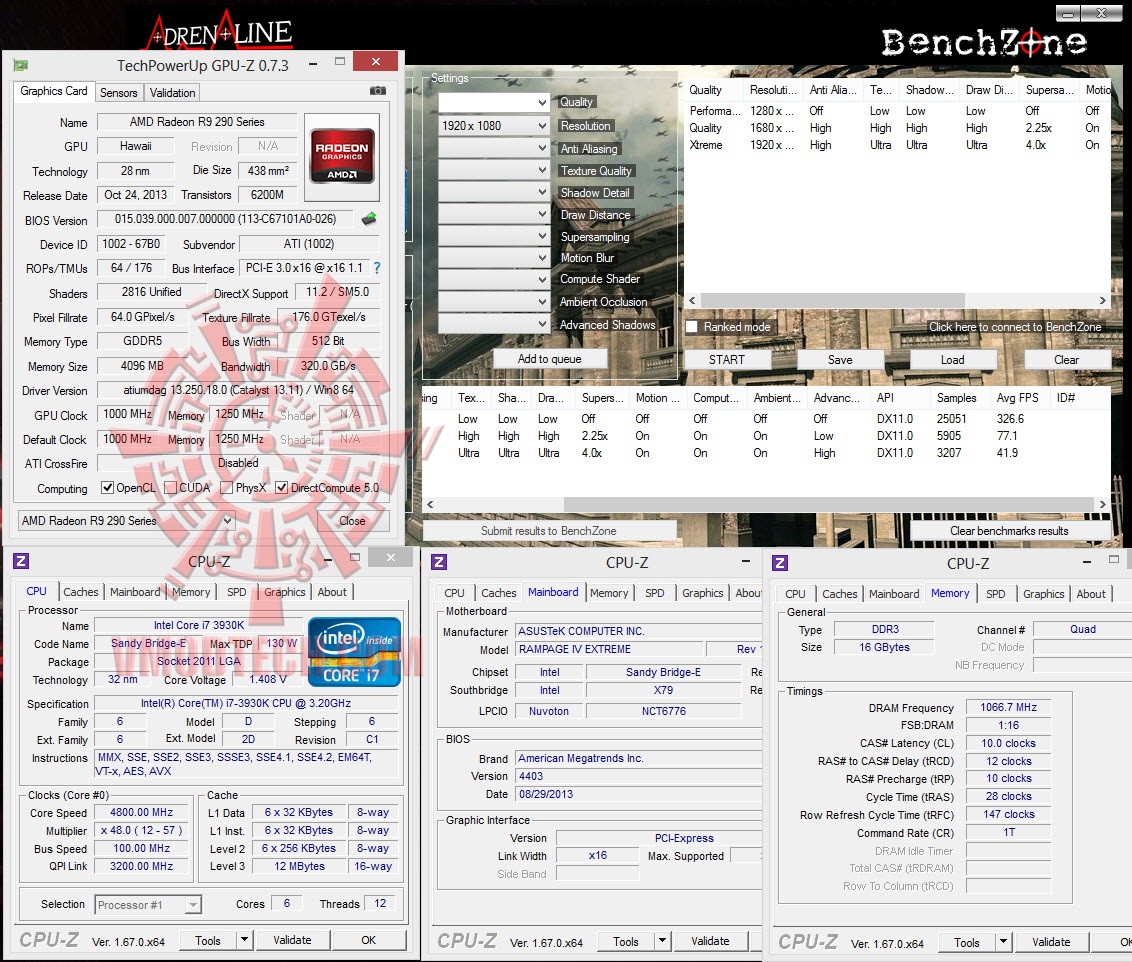Screen dimensions: 1132x962
Task: Open the Caches tab in CPU-Z Processor window
Action: tap(81, 592)
